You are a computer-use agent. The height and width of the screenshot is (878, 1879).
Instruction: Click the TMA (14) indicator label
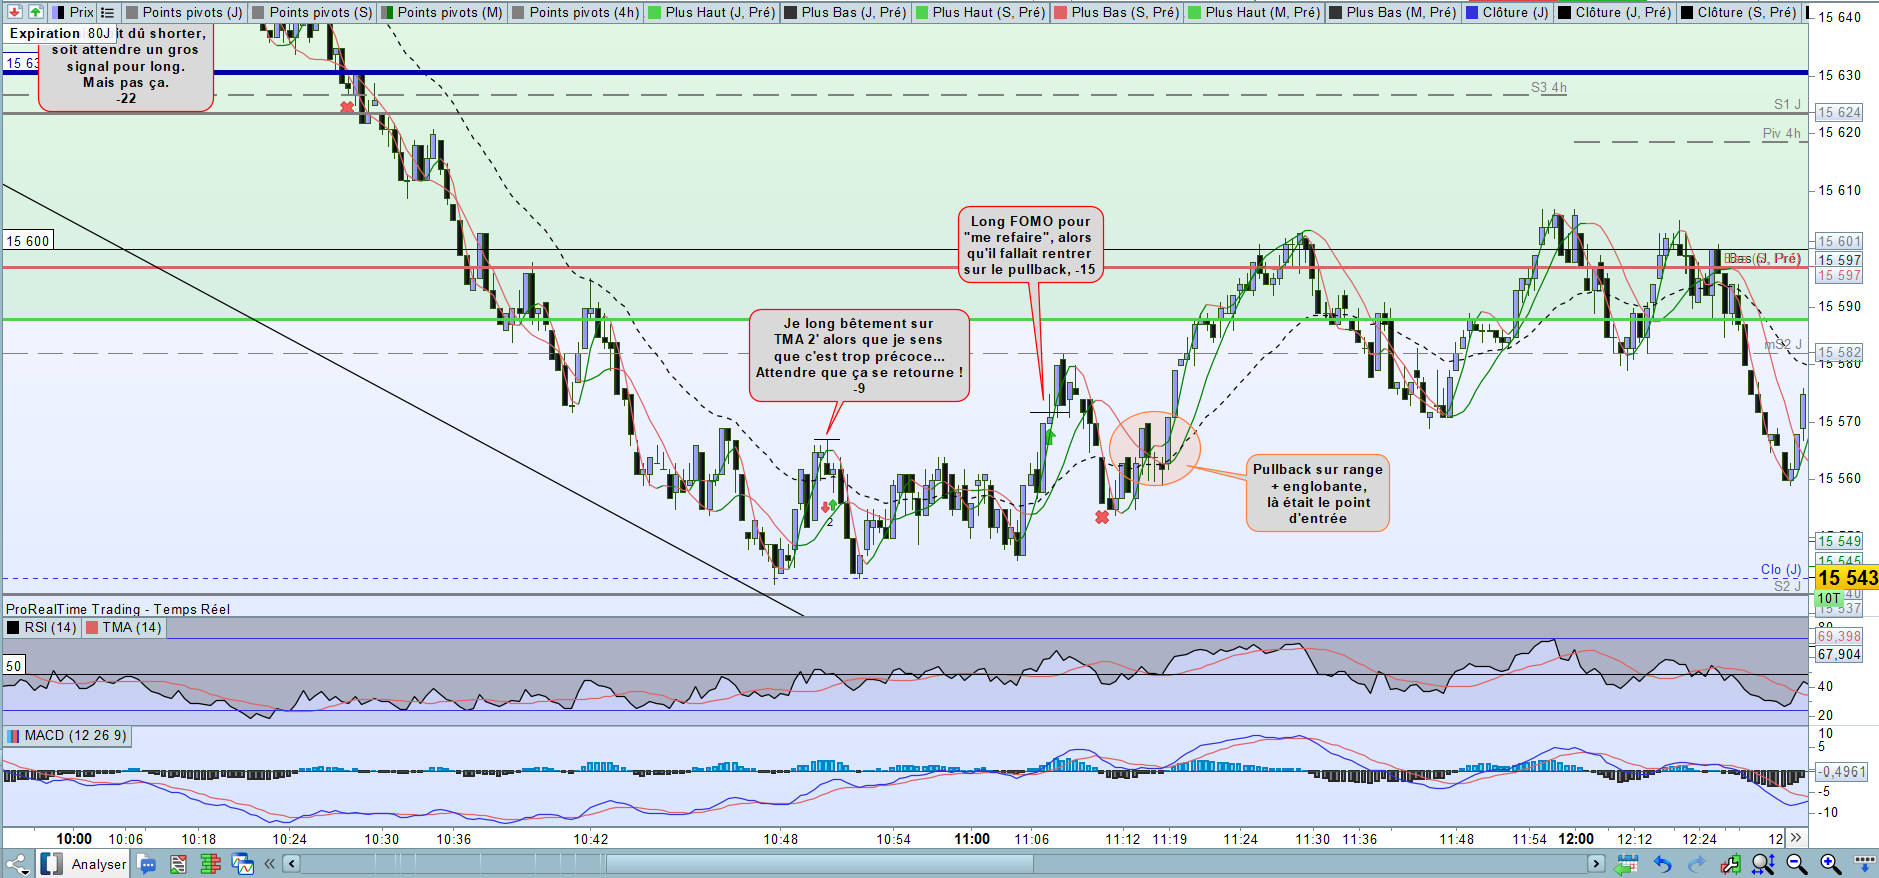pyautogui.click(x=132, y=627)
